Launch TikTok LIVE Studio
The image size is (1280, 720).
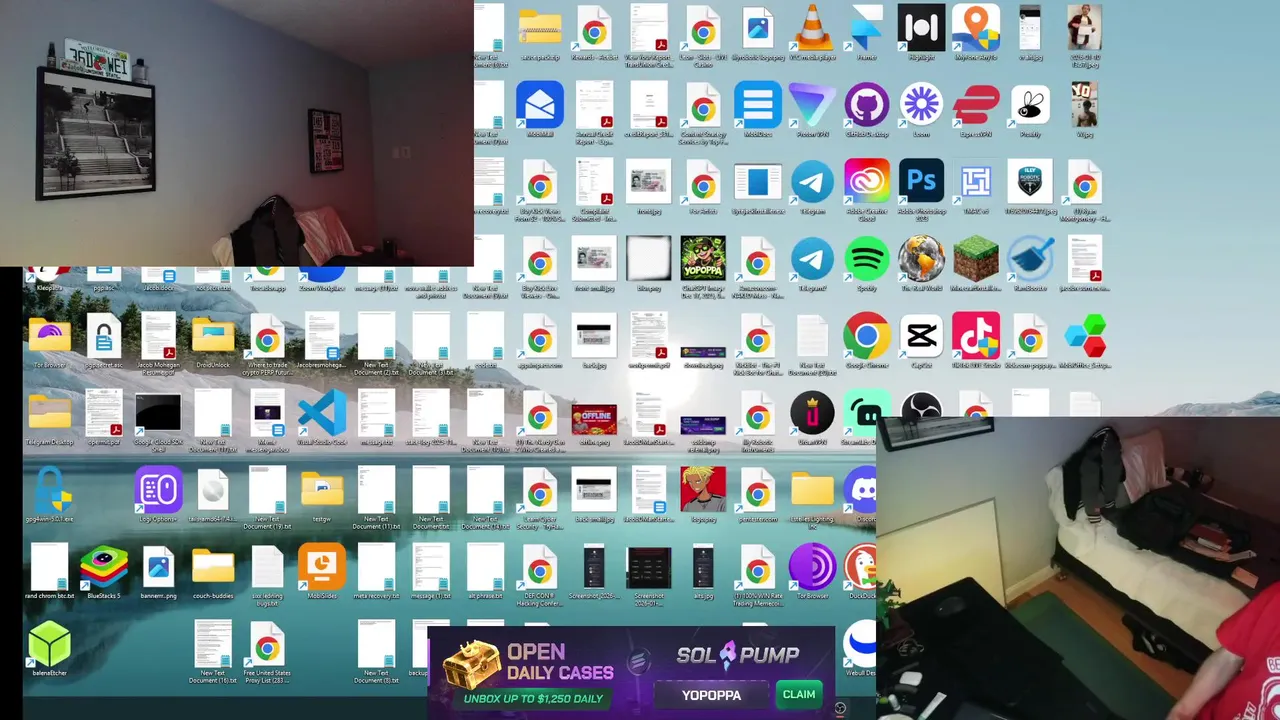[x=975, y=337]
